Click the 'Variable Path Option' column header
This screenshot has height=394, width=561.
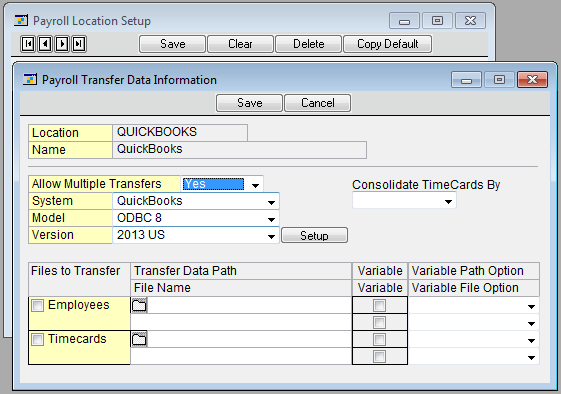468,271
